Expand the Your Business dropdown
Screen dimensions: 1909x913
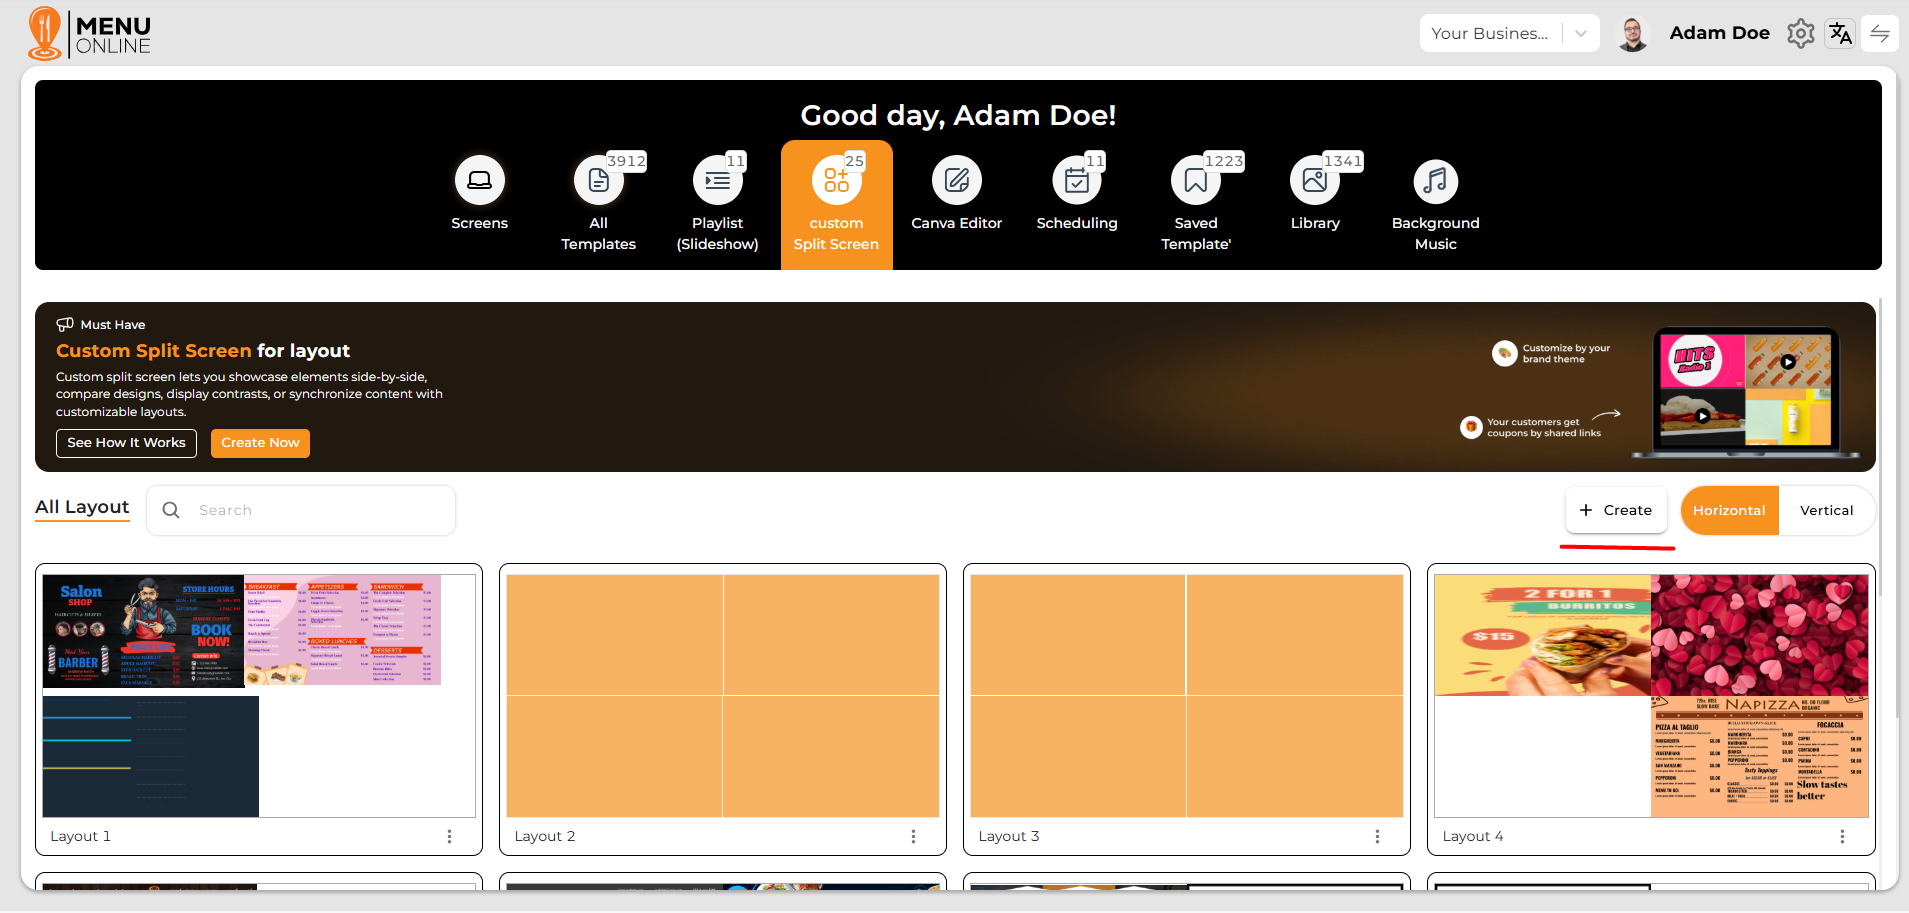pos(1580,33)
